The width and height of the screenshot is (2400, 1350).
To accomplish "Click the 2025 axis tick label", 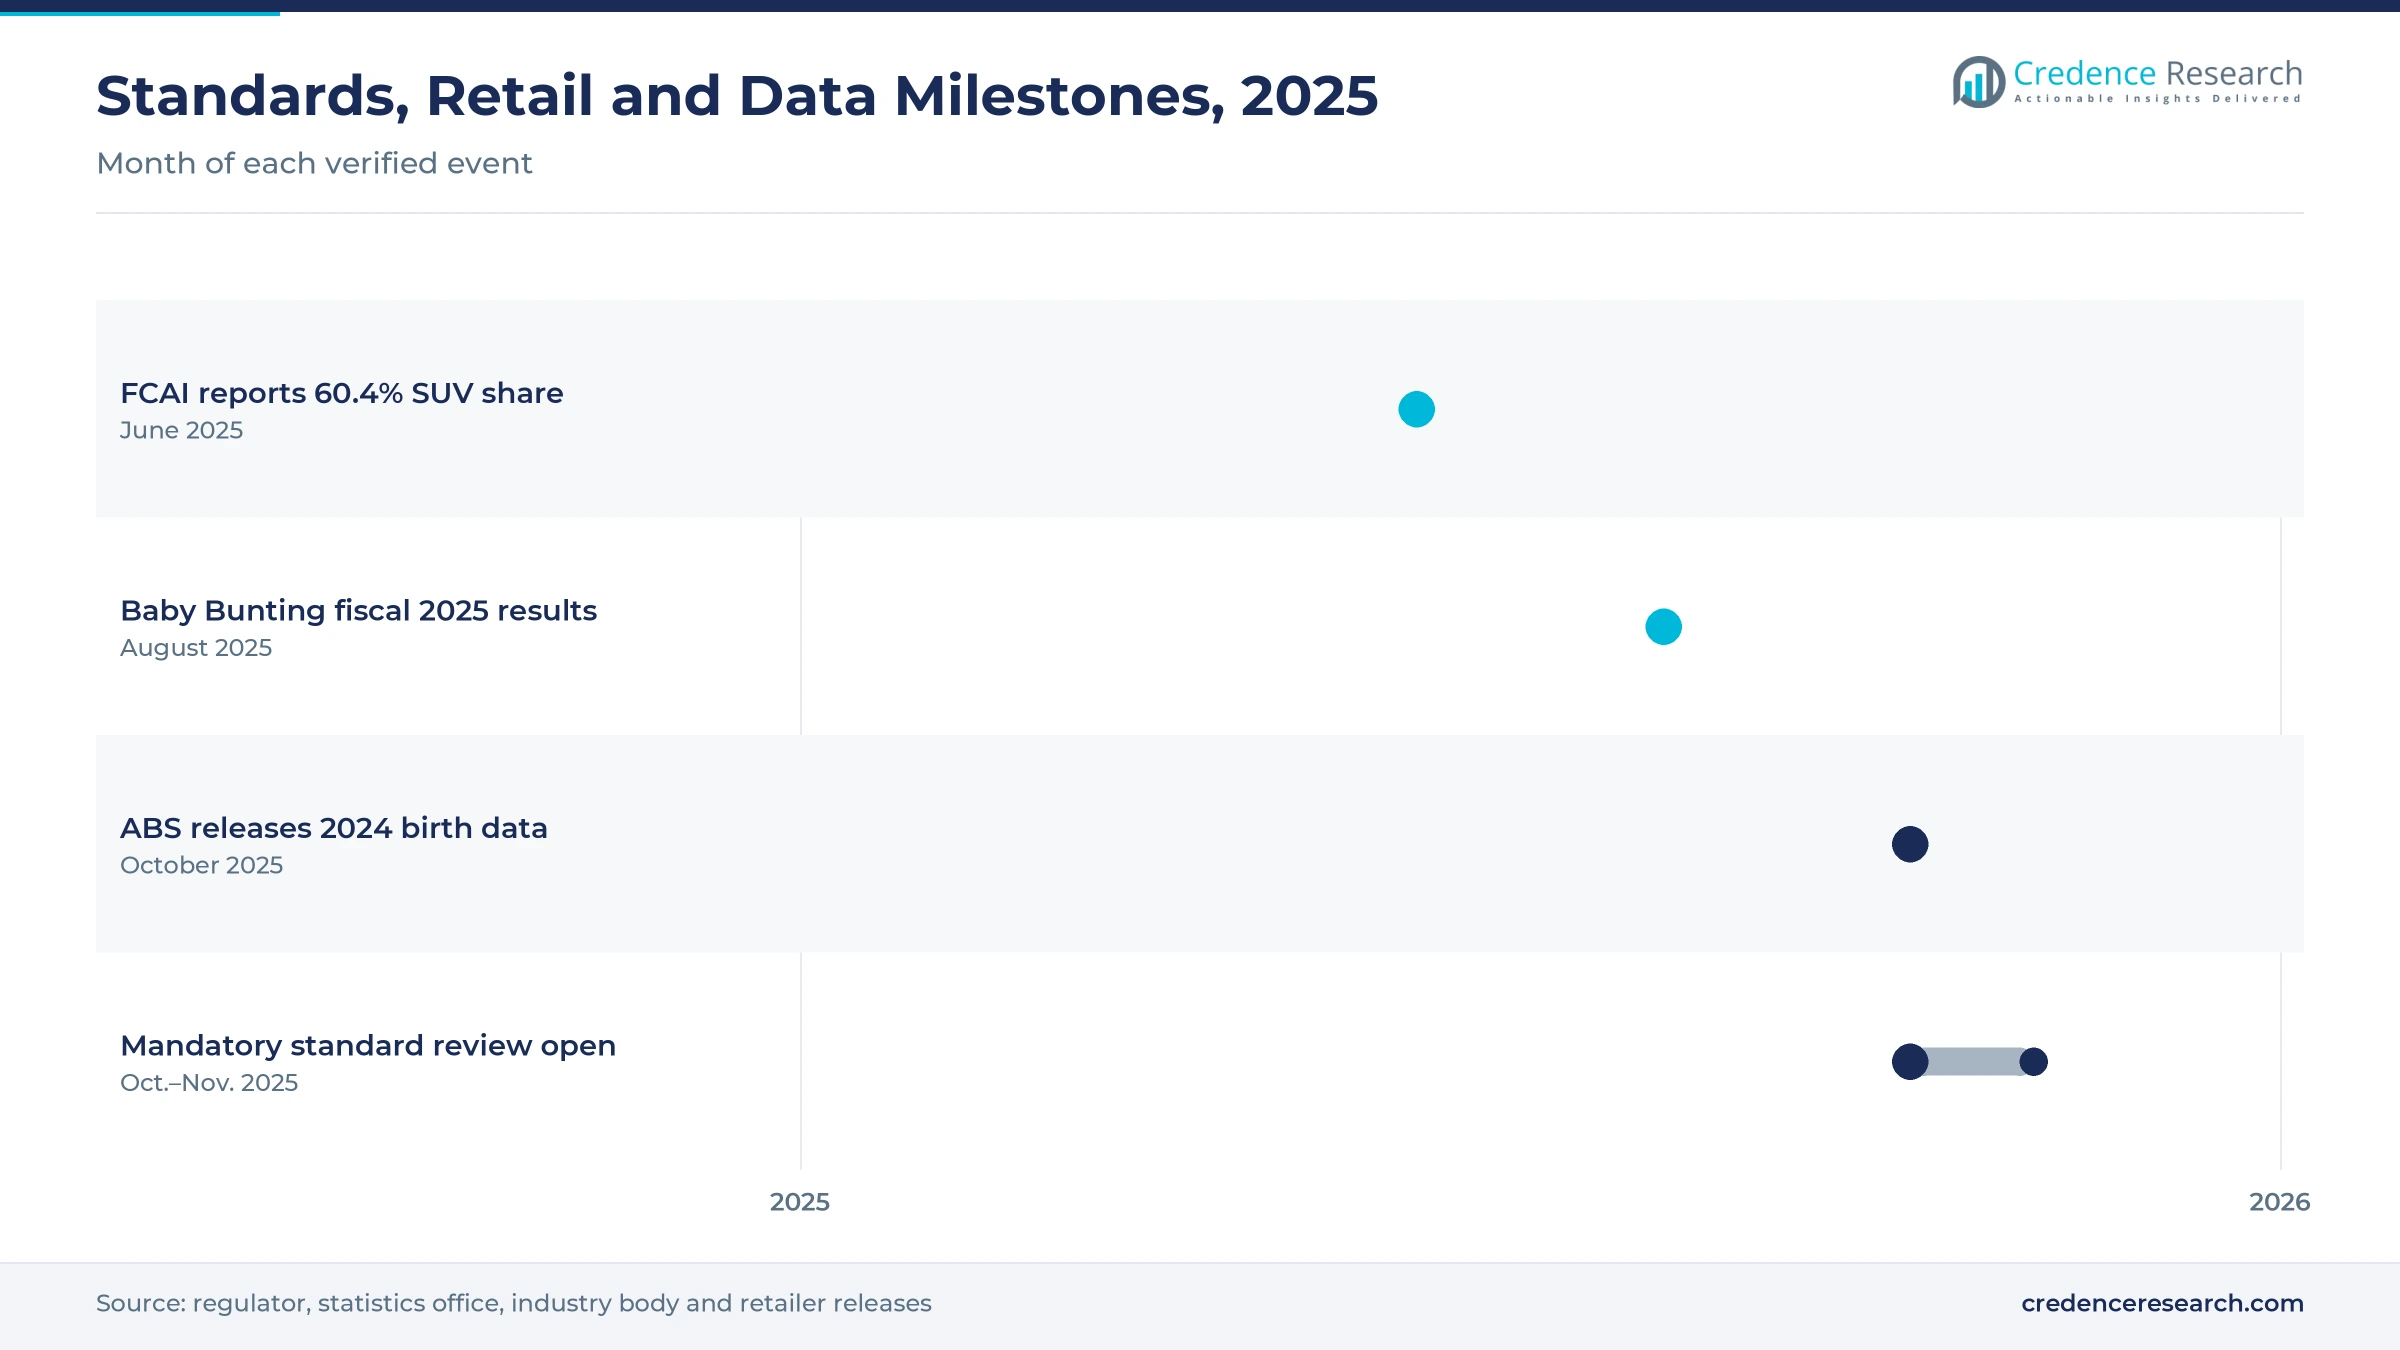I will [x=800, y=1202].
